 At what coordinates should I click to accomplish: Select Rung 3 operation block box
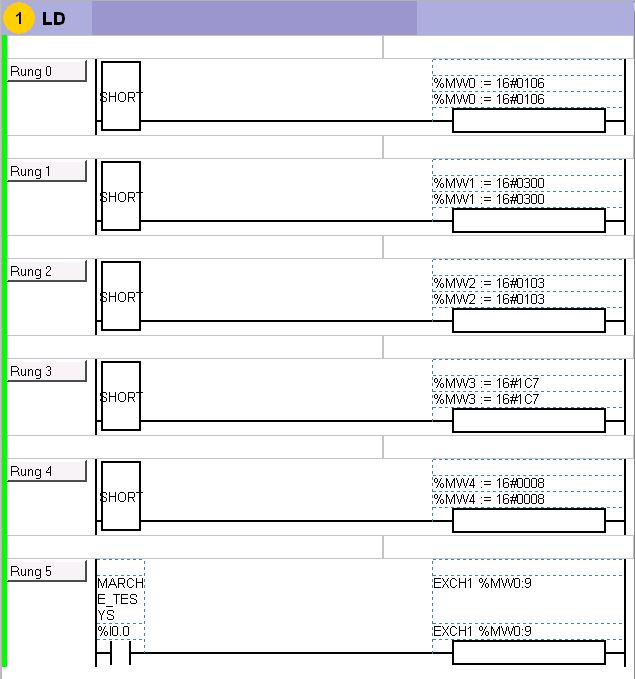coord(529,421)
